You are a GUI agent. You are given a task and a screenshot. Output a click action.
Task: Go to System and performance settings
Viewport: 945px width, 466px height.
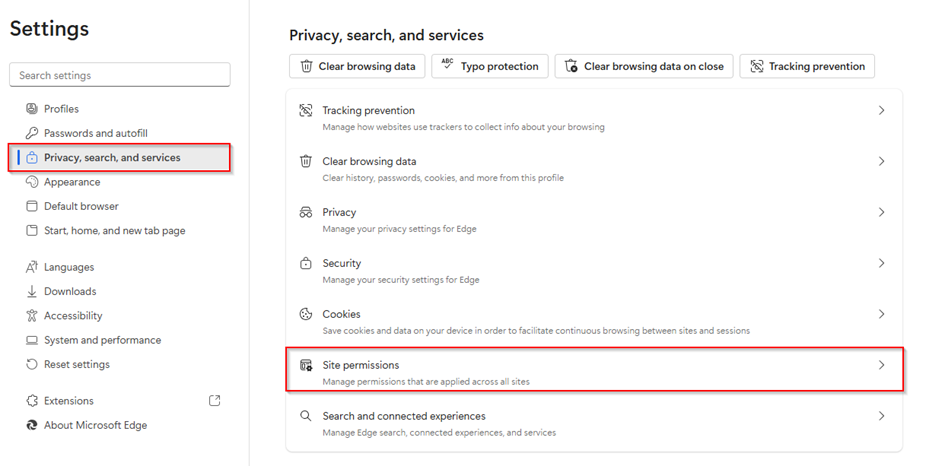pyautogui.click(x=102, y=340)
